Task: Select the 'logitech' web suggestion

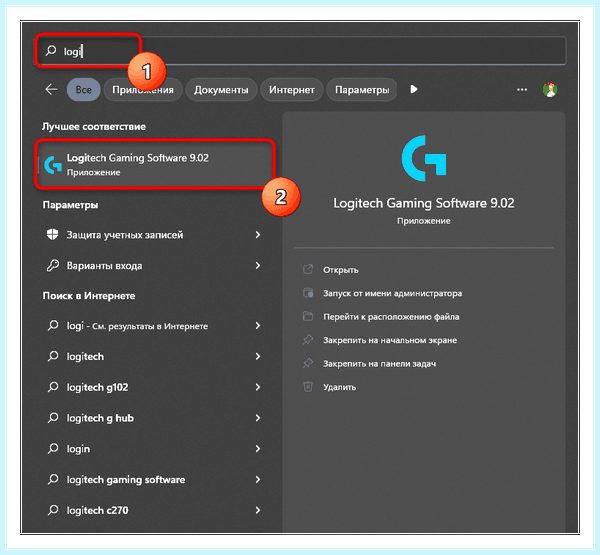Action: (x=153, y=356)
